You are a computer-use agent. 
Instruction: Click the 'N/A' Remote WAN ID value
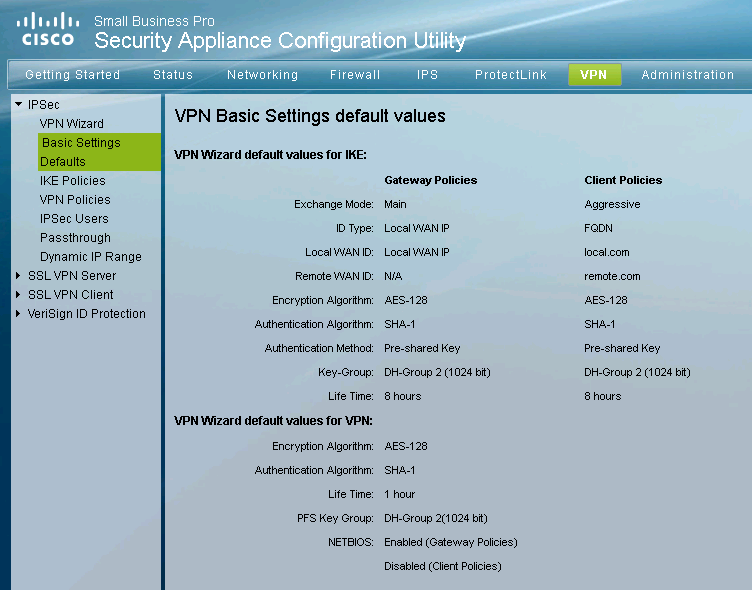click(393, 276)
